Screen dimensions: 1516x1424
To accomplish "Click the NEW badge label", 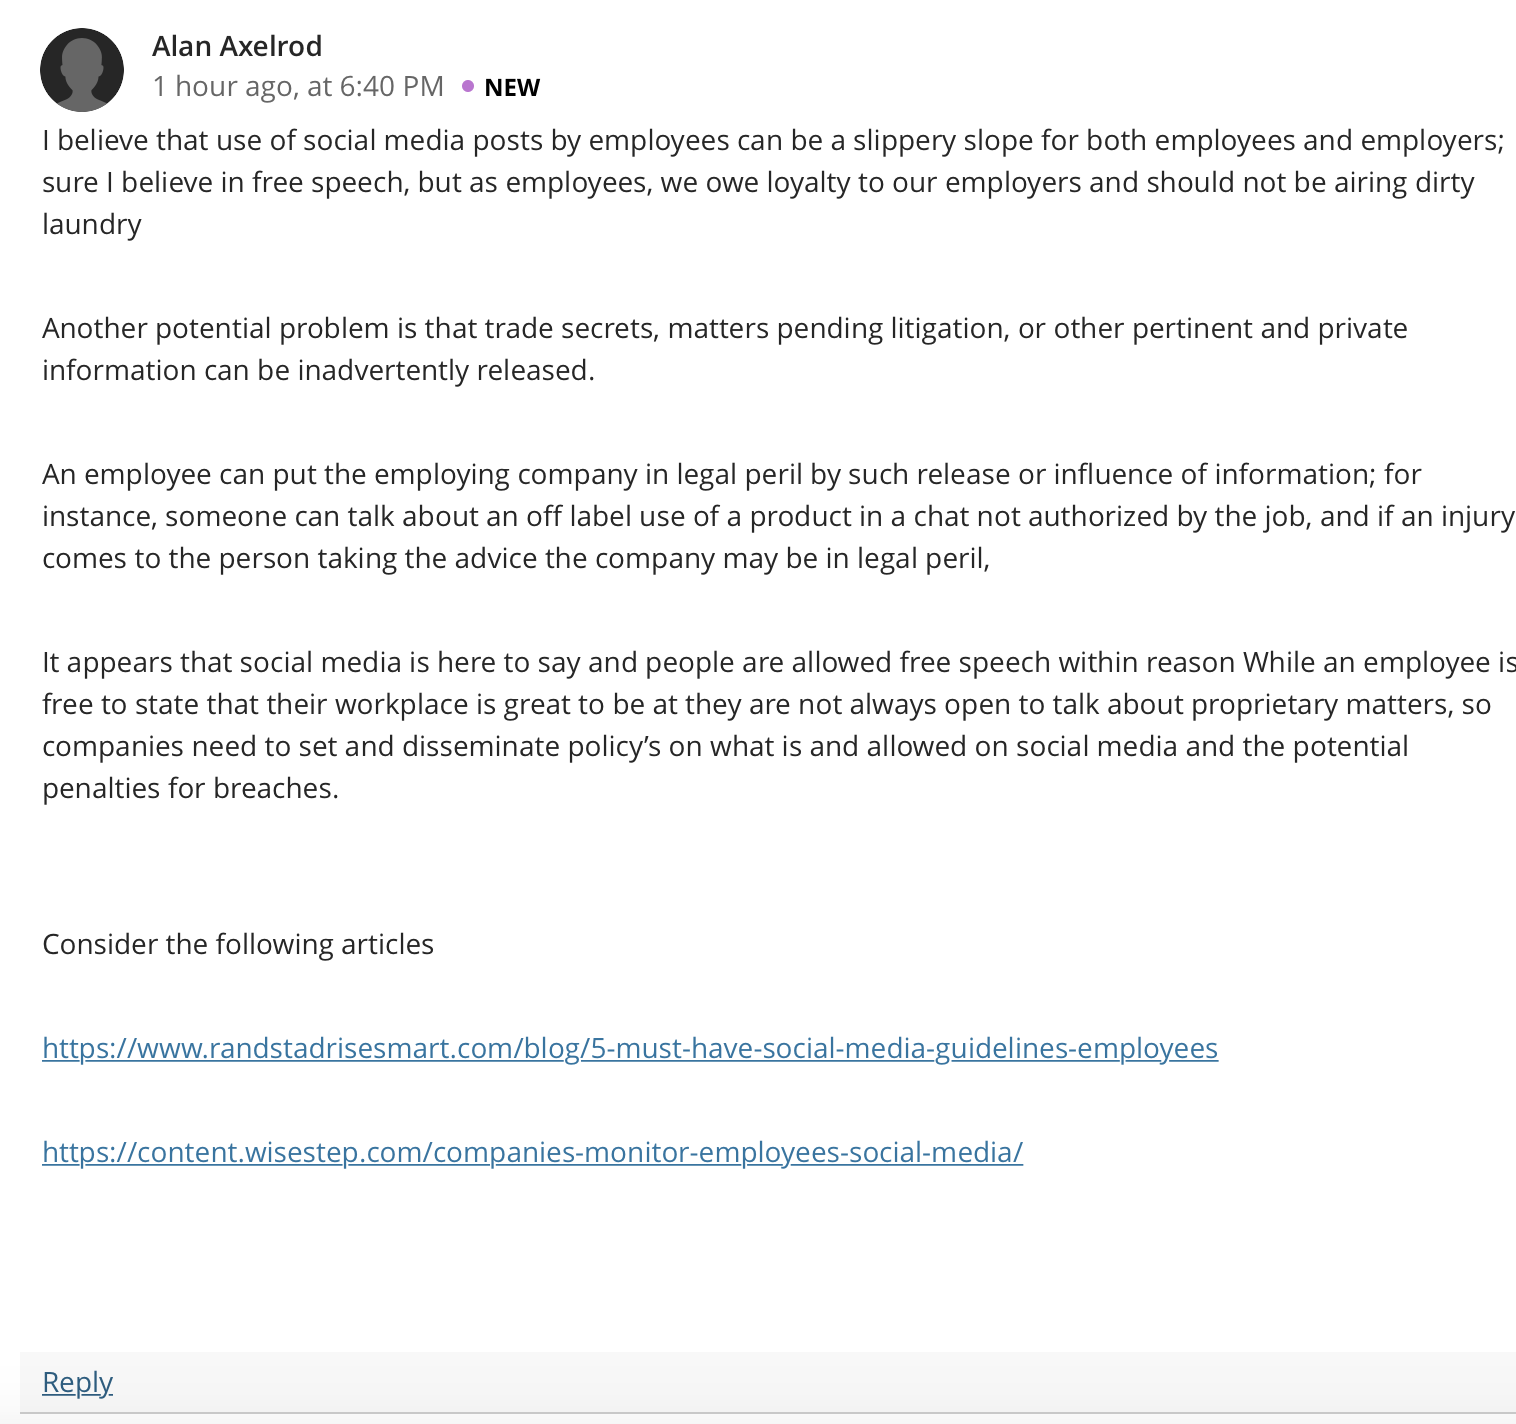I will pos(512,87).
